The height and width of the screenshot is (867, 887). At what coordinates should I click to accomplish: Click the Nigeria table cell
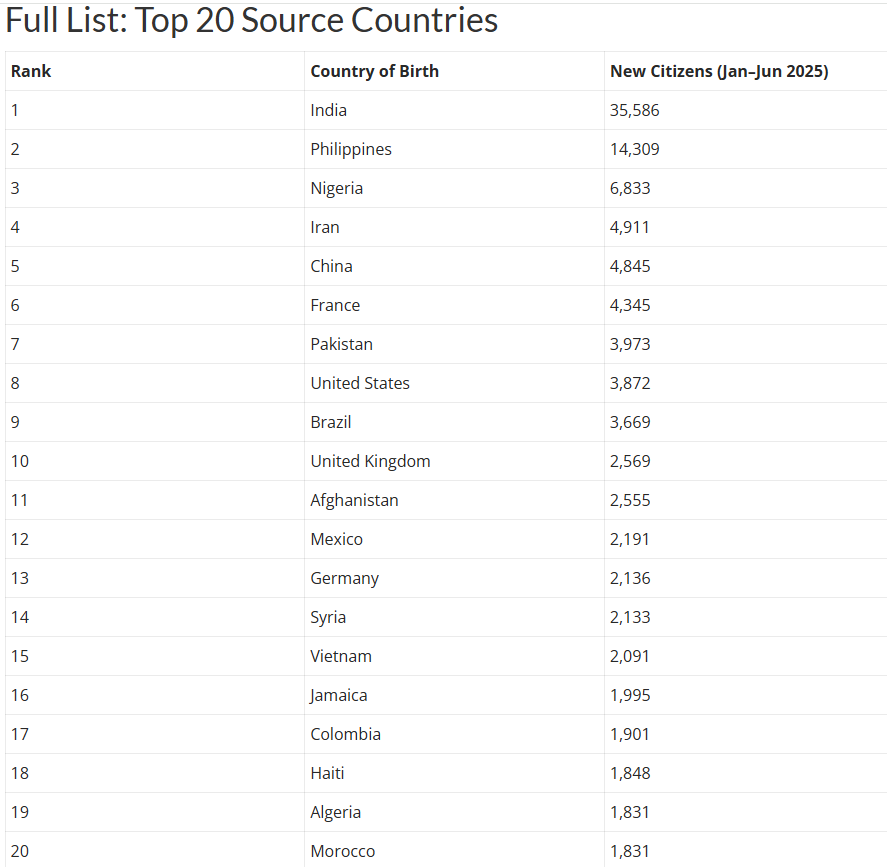(x=337, y=188)
